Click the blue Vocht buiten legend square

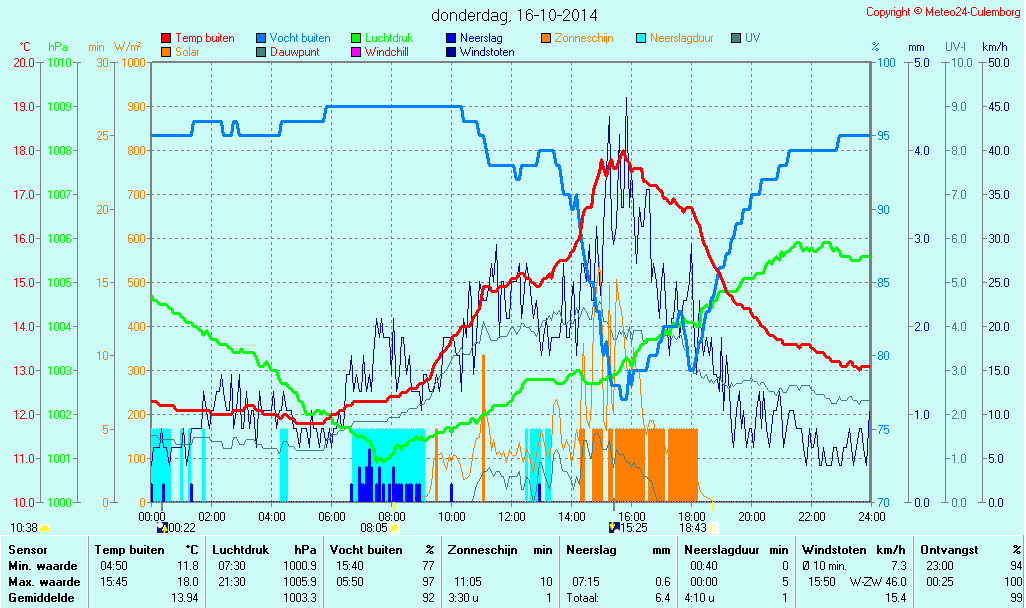261,38
